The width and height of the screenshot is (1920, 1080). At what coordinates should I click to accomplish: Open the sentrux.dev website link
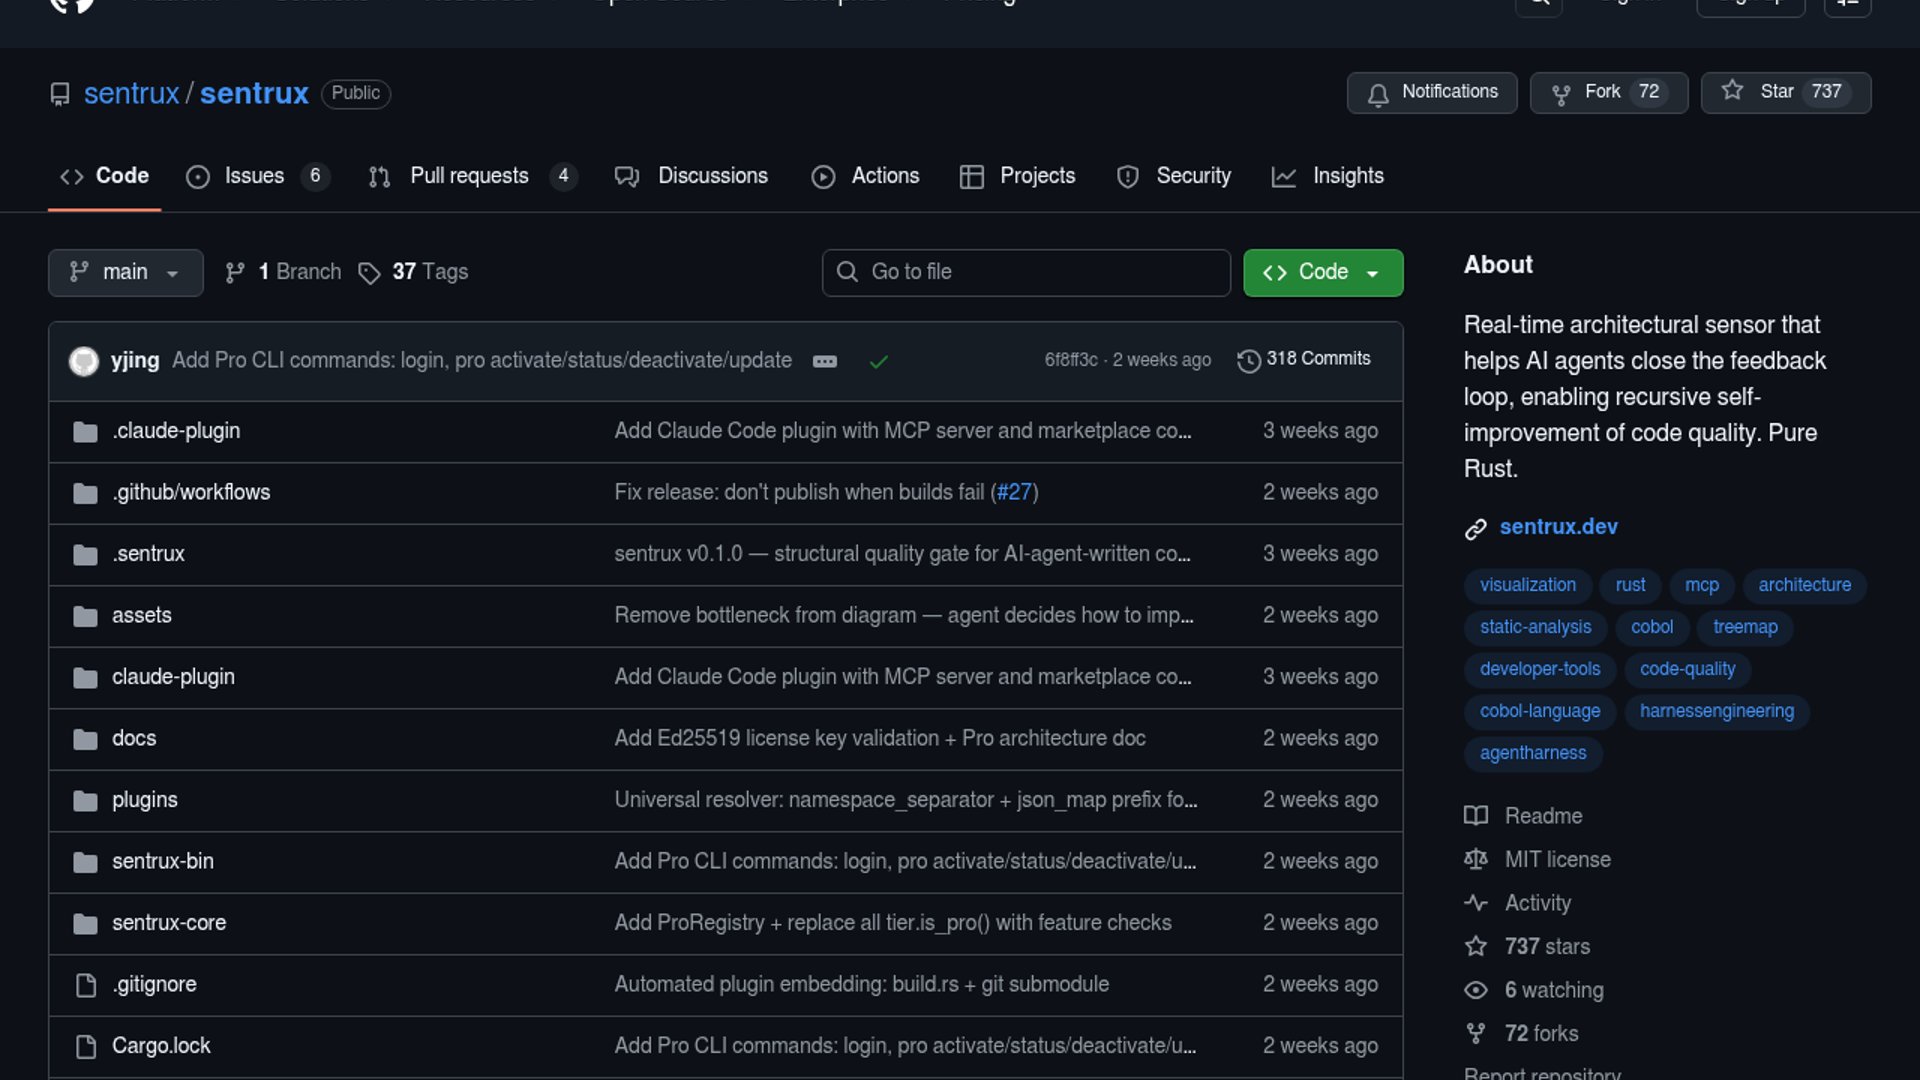(1558, 527)
